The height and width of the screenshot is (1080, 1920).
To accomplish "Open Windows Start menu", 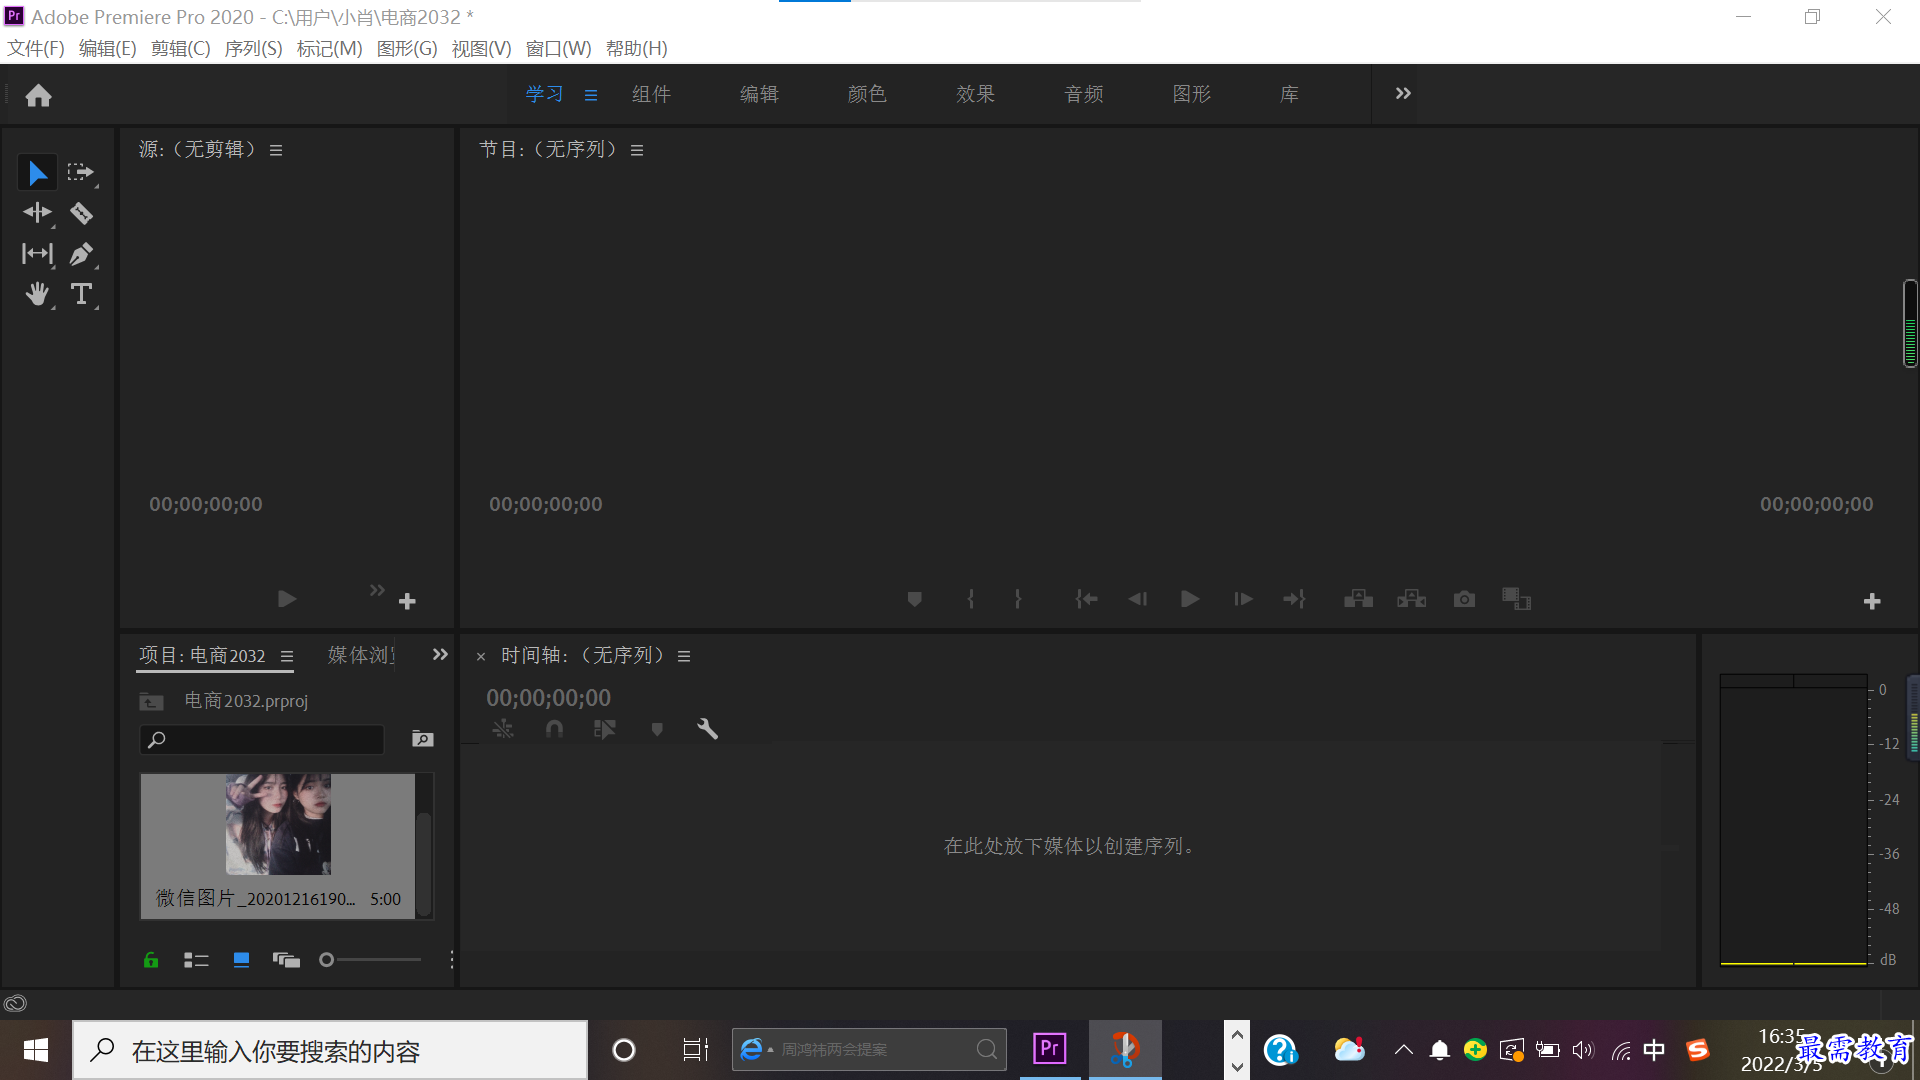I will (36, 1050).
